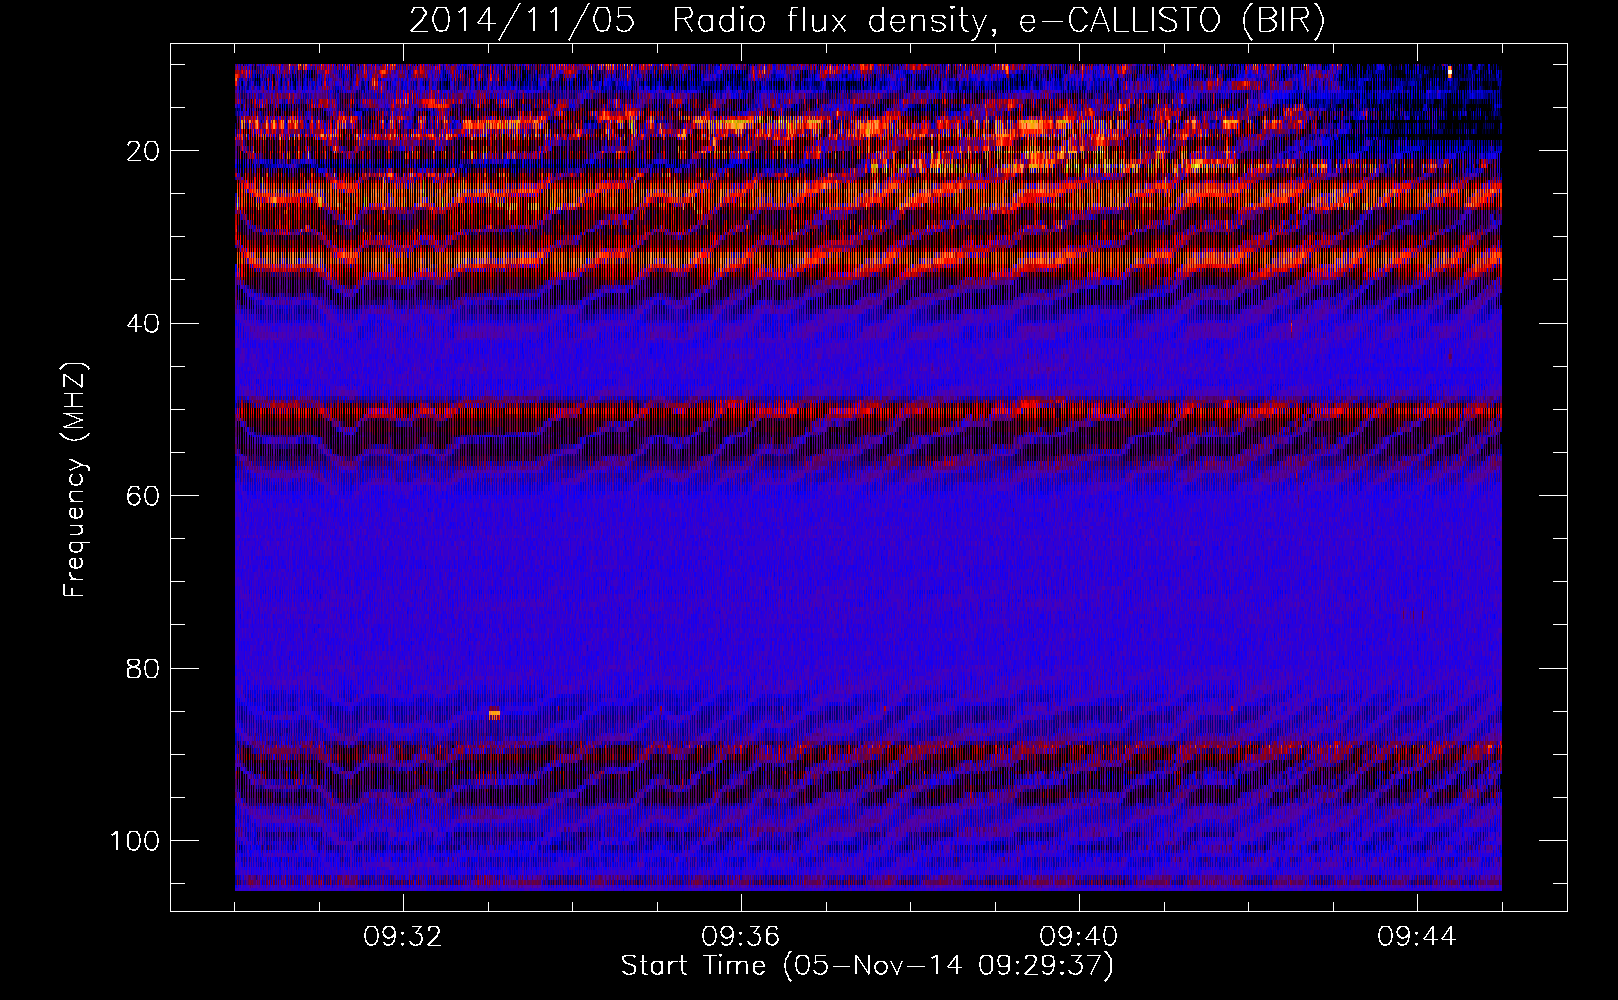Click the red interference band at 50 MHz
The image size is (1618, 1000).
[868, 409]
